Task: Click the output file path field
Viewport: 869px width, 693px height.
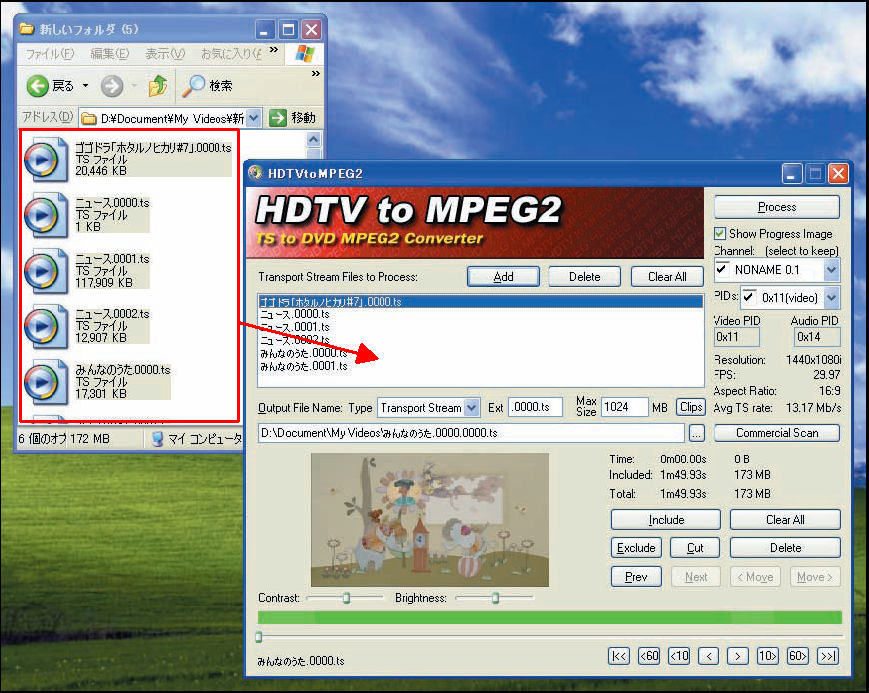Action: [x=472, y=433]
